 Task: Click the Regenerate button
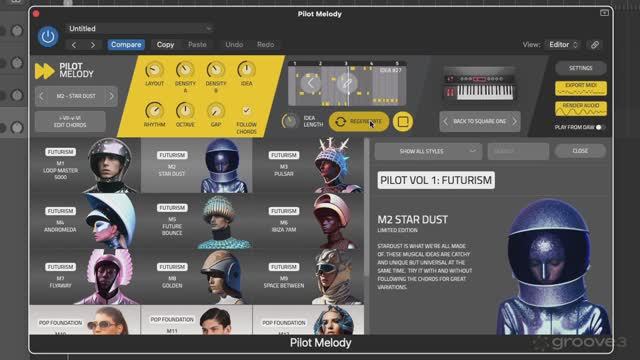tap(359, 121)
